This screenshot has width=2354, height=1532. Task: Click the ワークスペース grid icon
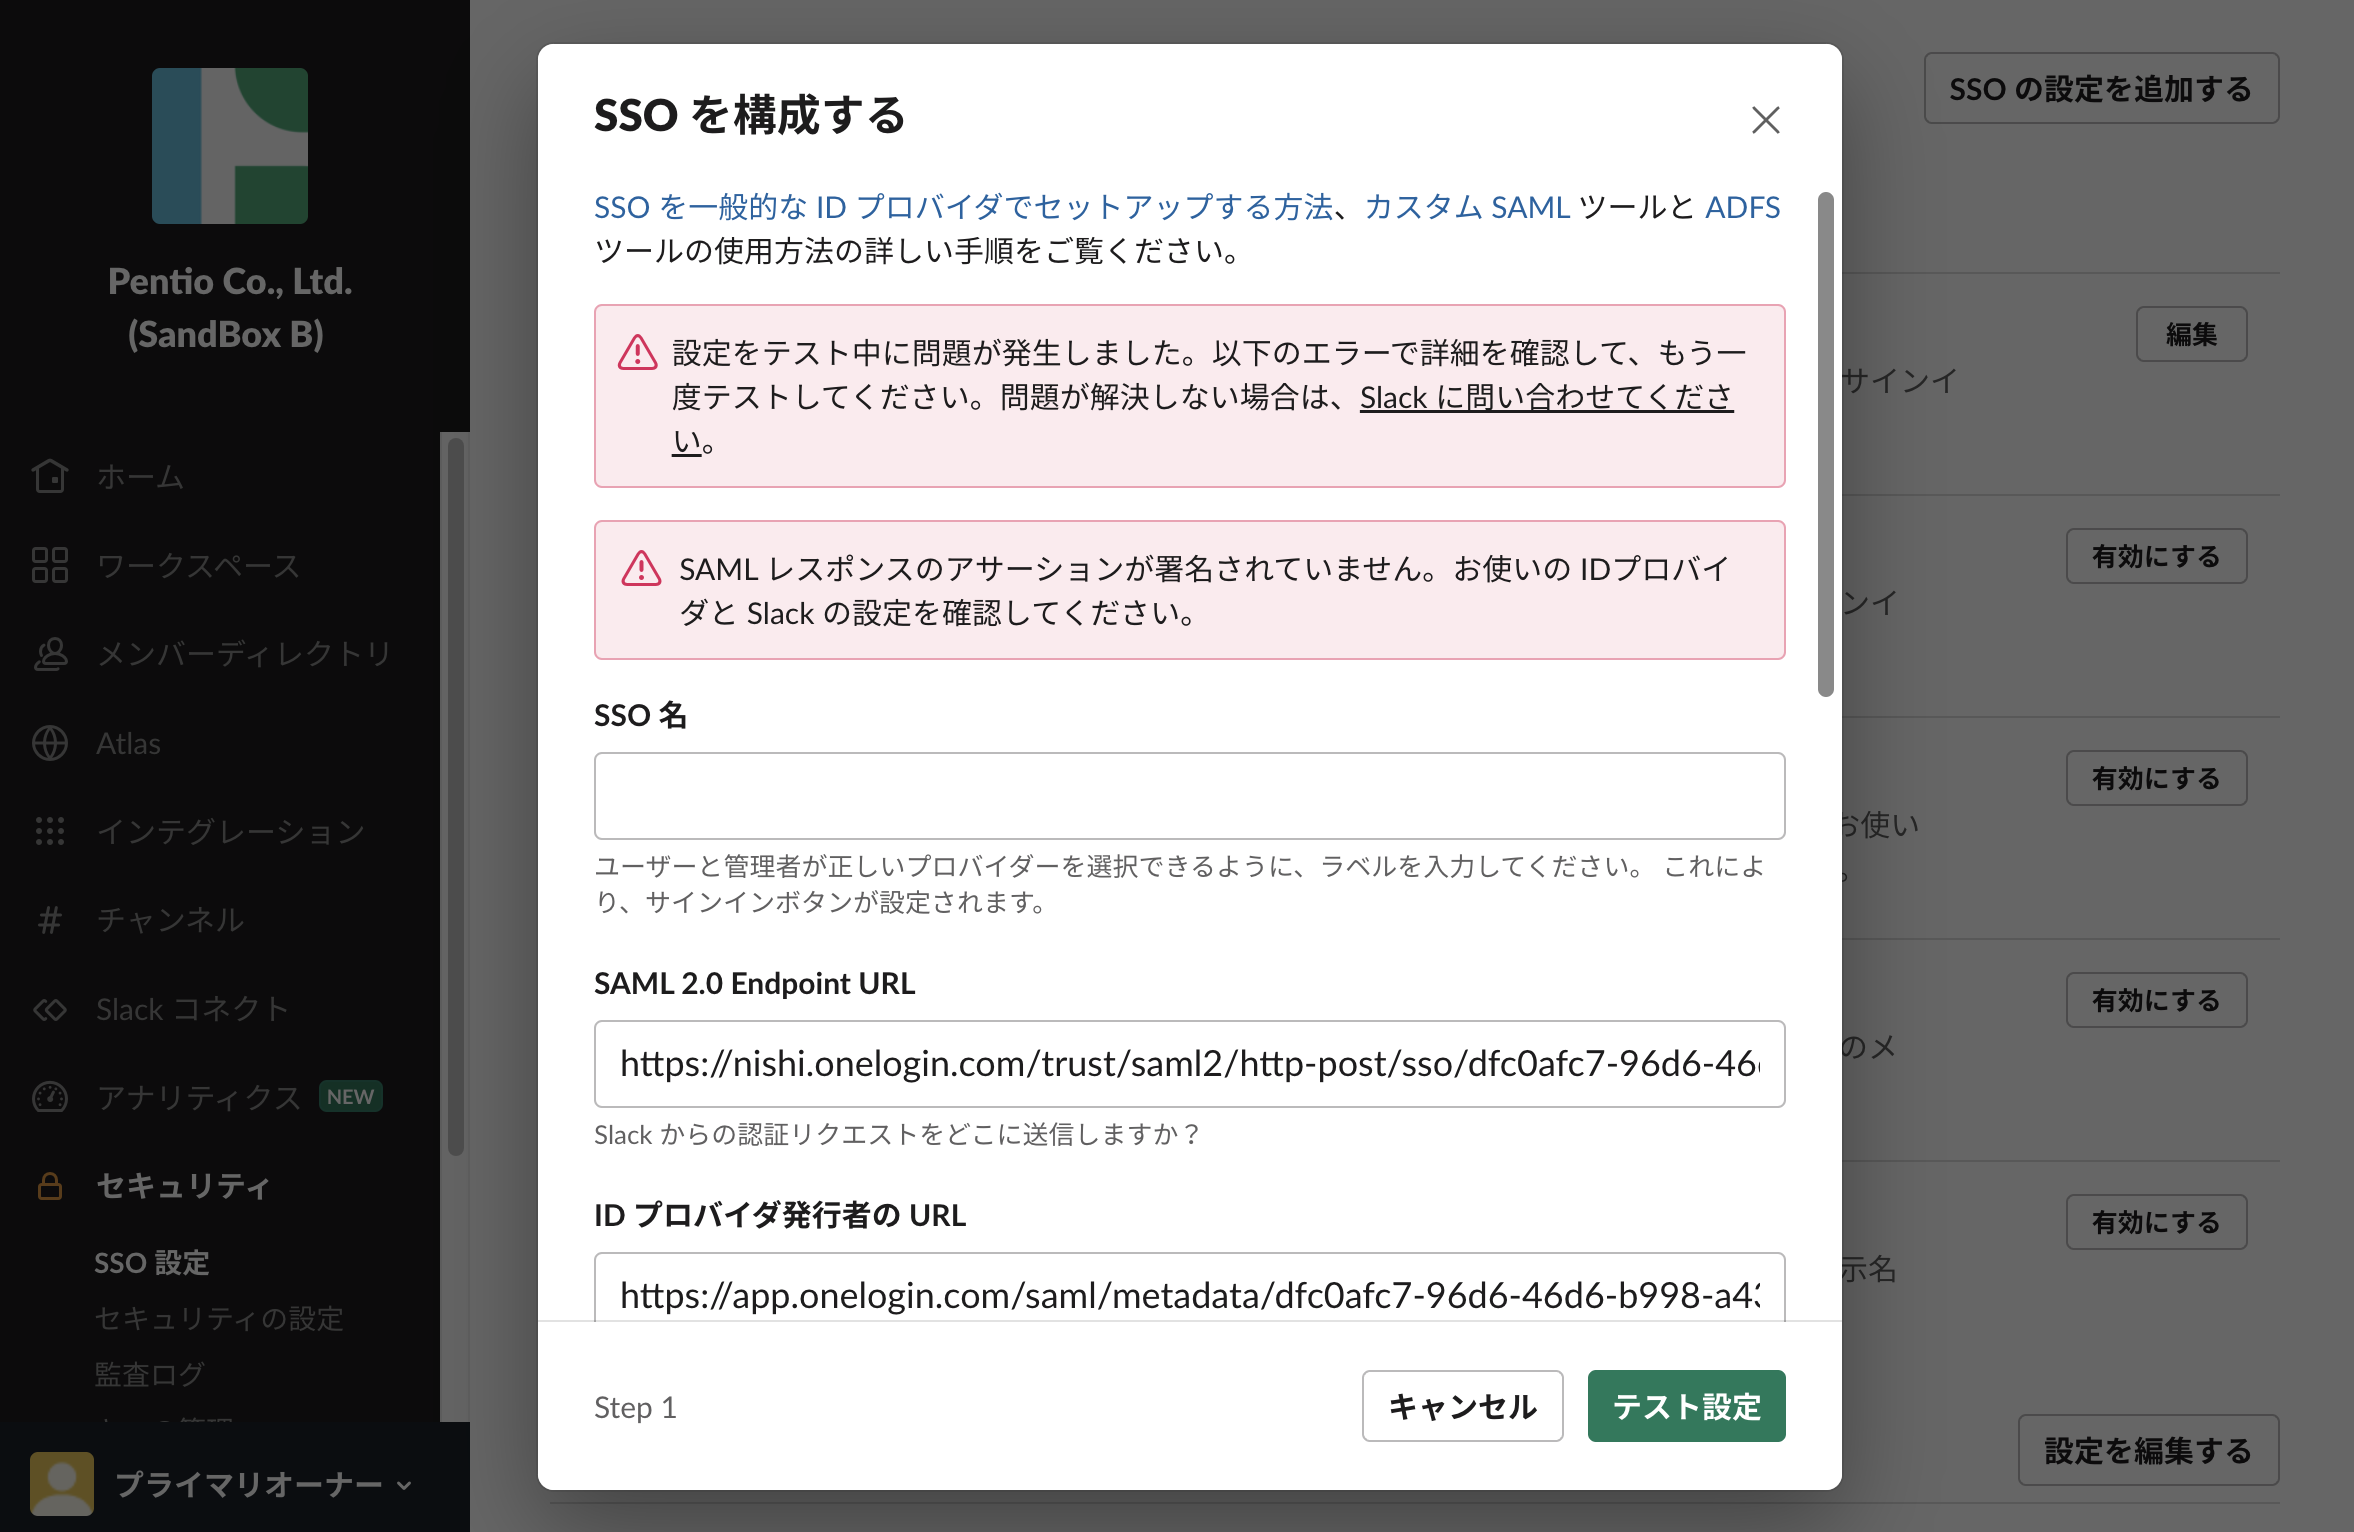(x=50, y=565)
